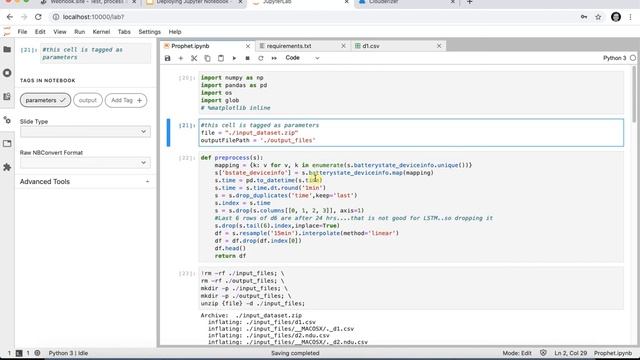Screen dimensions: 640x360
Task: Open the Raw NBConvert Format dropdown
Action: 85,163
